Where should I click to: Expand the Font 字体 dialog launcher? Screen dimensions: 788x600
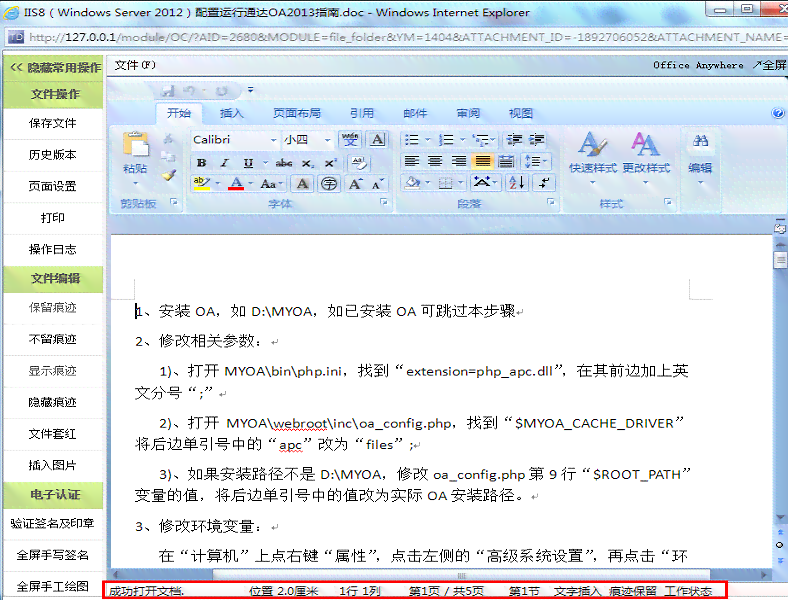[384, 202]
